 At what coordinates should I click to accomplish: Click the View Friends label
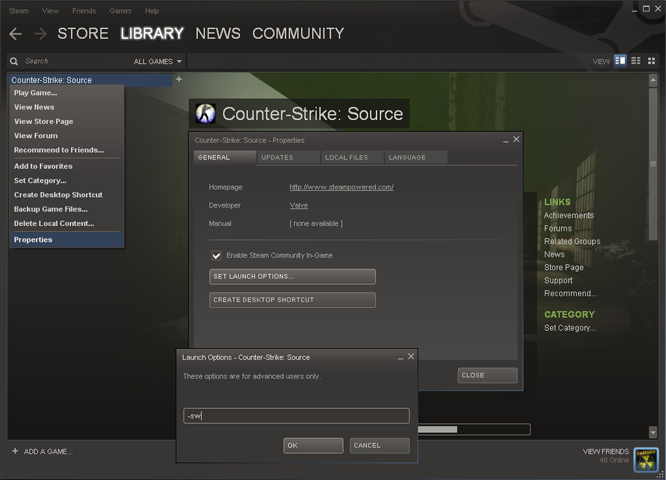point(606,451)
